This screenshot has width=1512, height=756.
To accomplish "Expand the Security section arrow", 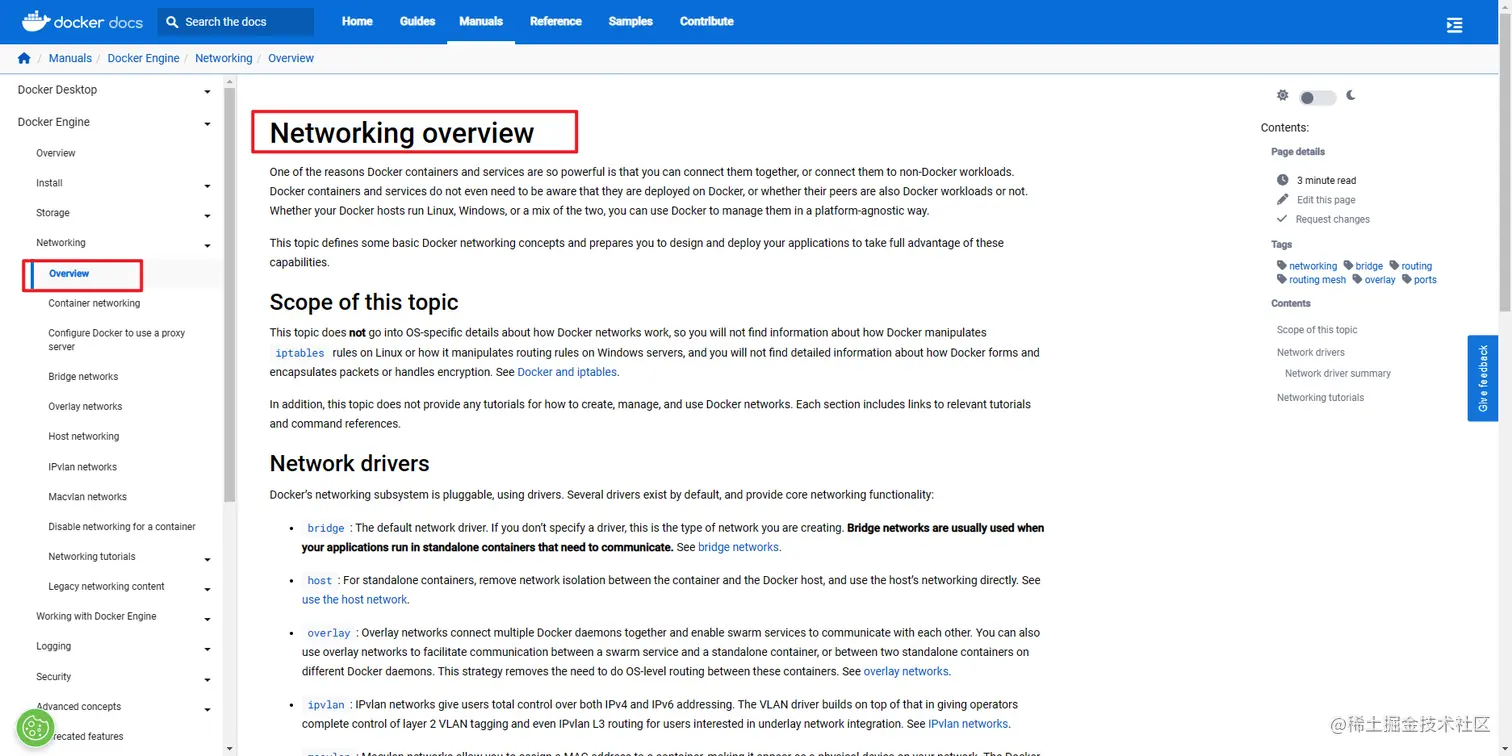I will point(207,679).
